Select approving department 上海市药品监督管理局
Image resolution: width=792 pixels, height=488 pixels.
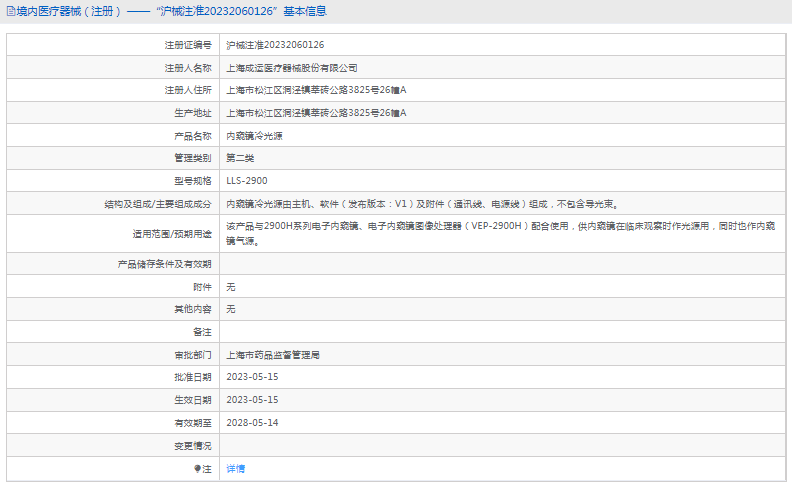[273, 355]
